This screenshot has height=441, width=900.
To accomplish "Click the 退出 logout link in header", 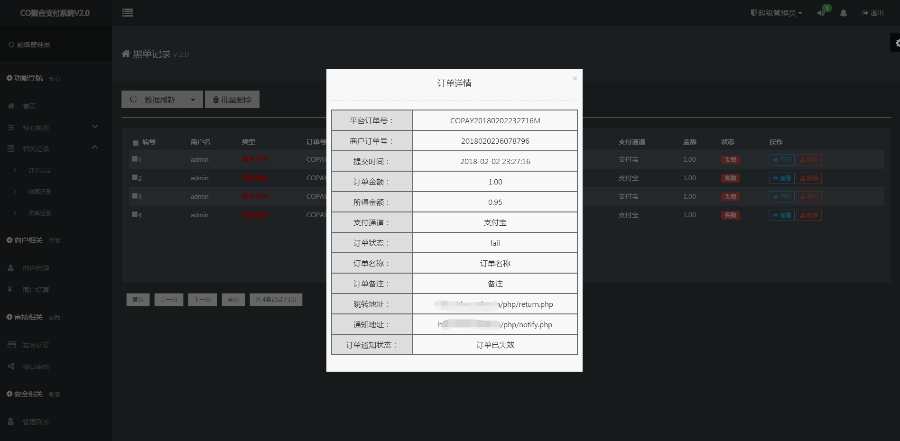I will [872, 13].
